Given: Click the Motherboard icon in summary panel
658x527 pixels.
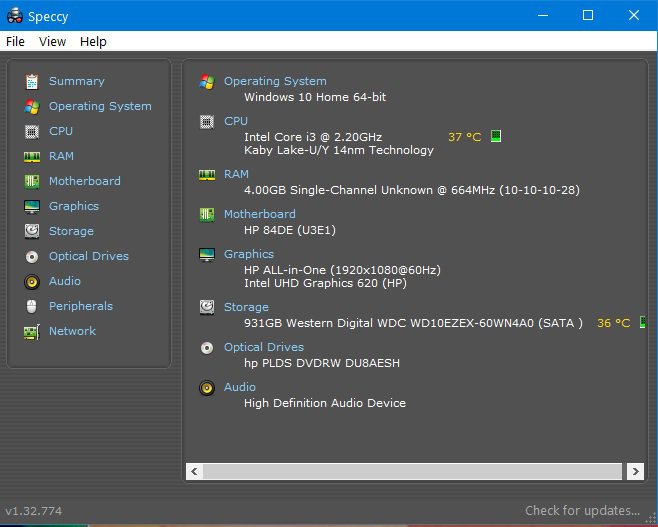Looking at the screenshot, I should point(207,215).
